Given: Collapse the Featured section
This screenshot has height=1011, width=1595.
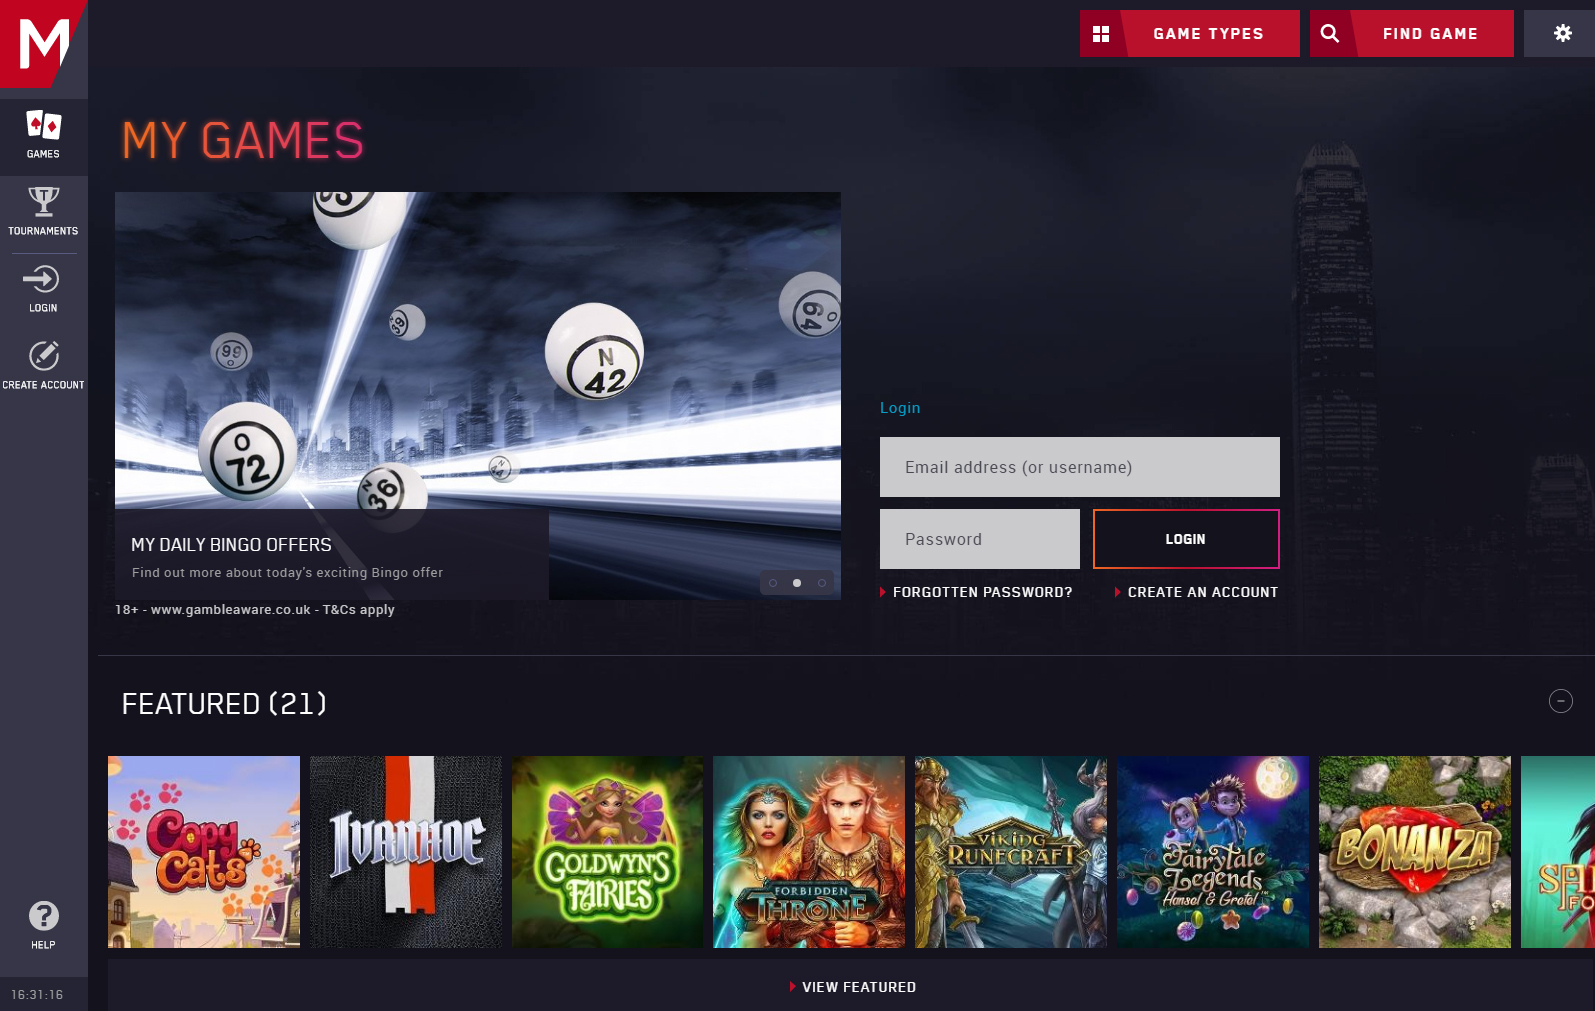Looking at the screenshot, I should click(x=1560, y=701).
